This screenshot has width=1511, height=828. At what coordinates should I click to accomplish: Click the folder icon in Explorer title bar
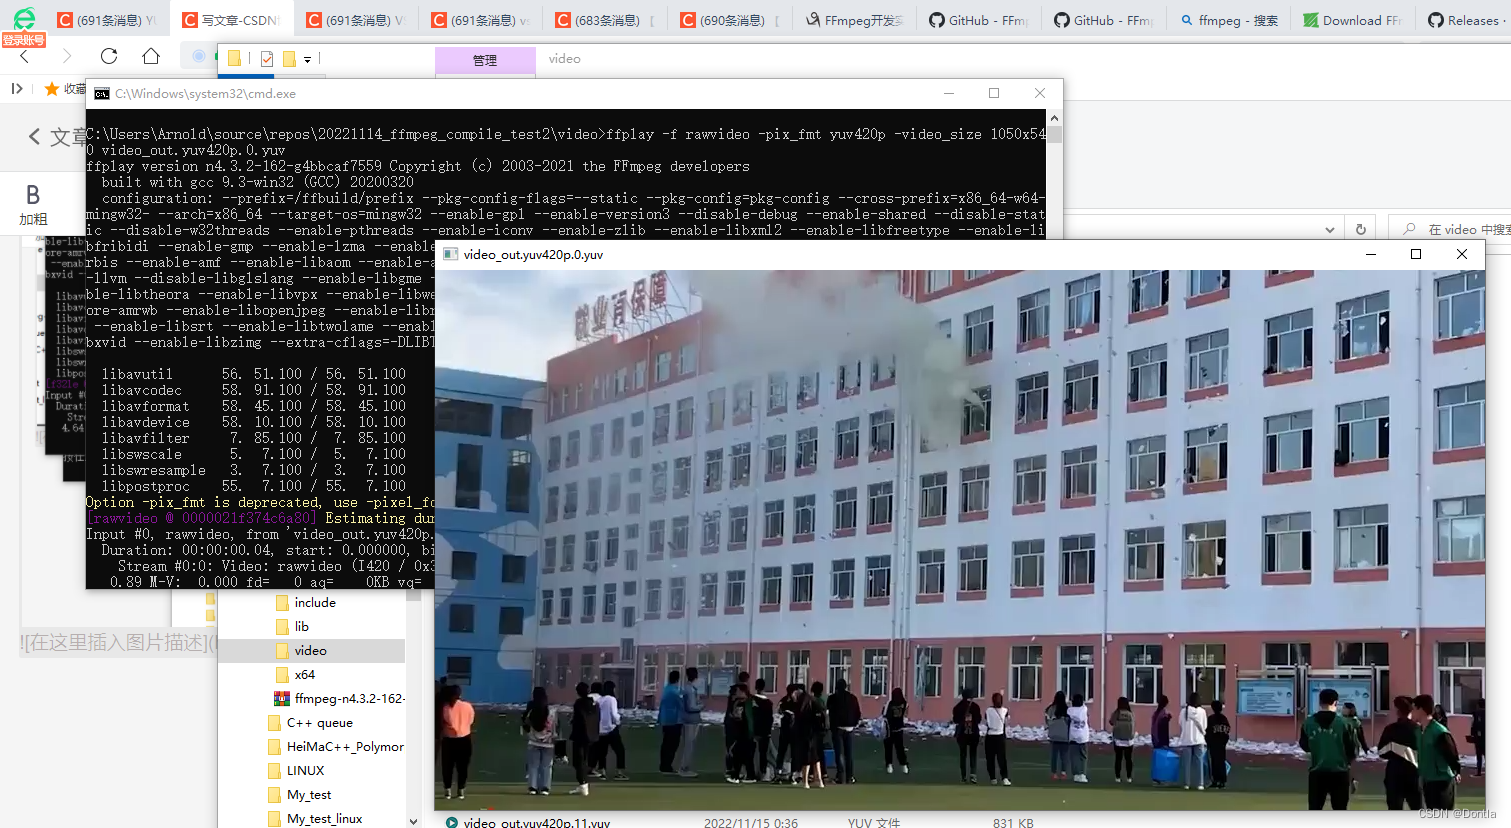pos(234,59)
